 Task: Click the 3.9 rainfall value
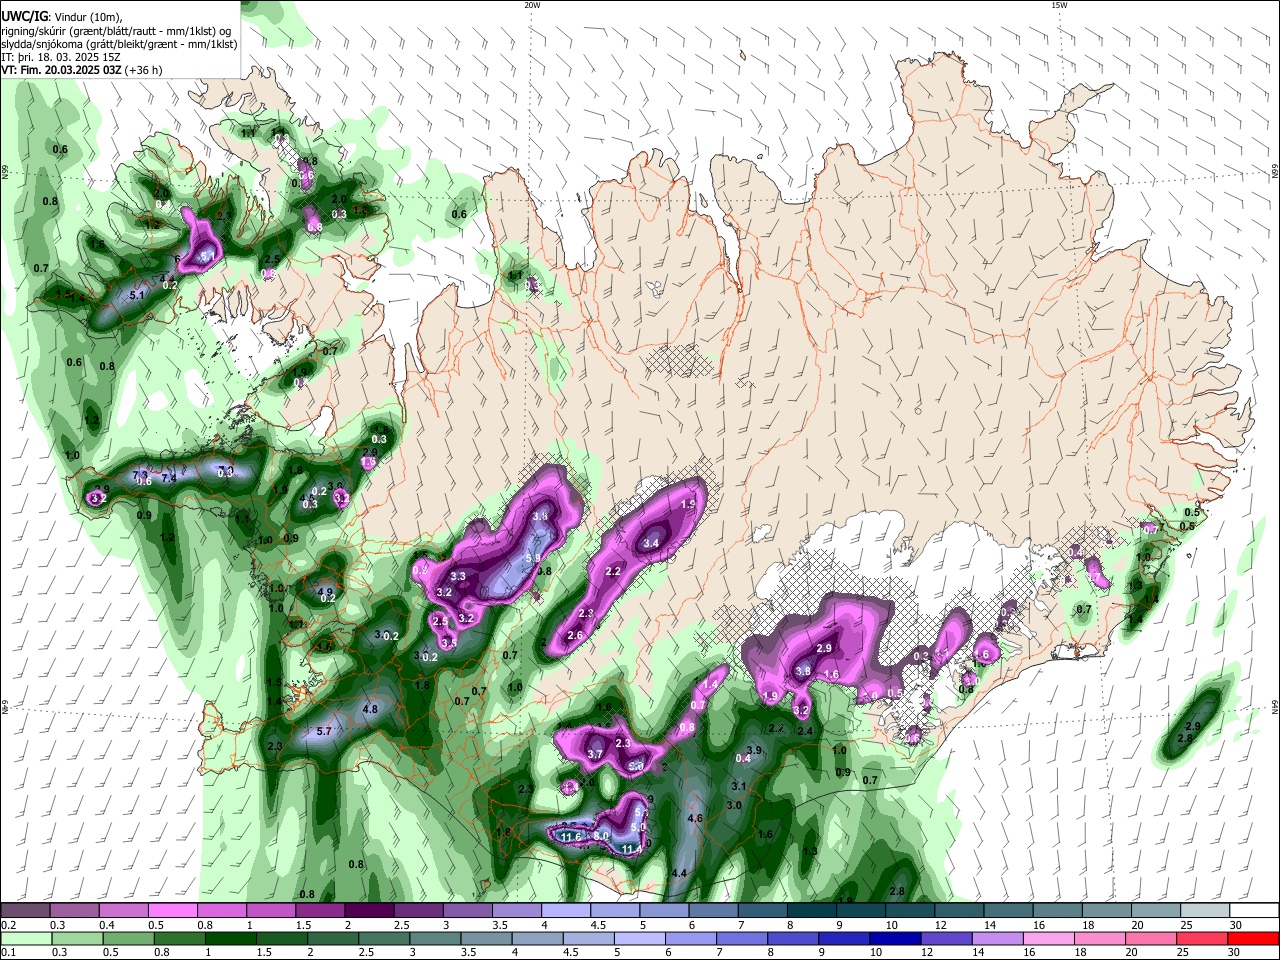coord(755,750)
